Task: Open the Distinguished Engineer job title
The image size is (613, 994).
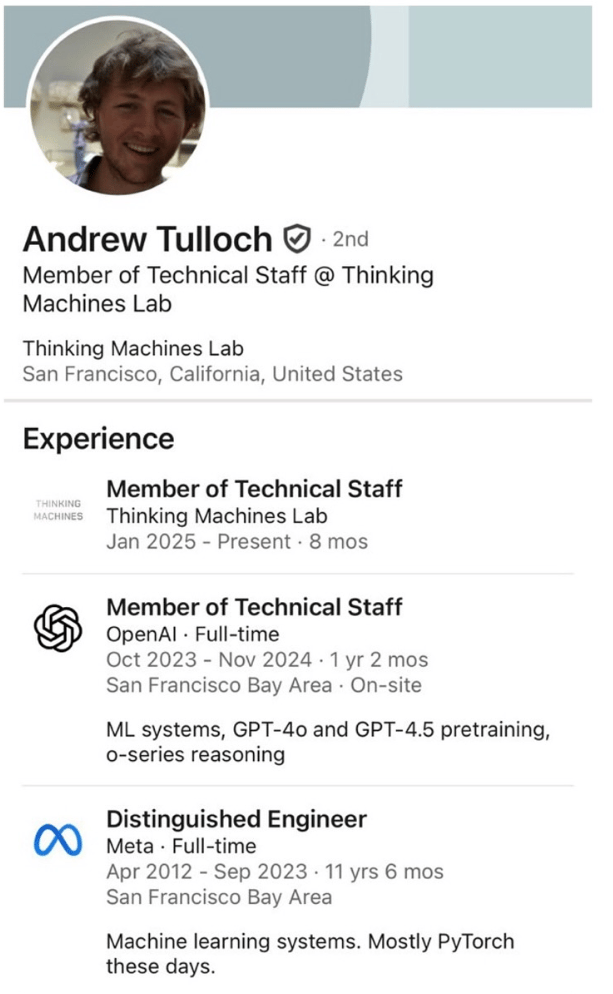Action: coord(236,819)
